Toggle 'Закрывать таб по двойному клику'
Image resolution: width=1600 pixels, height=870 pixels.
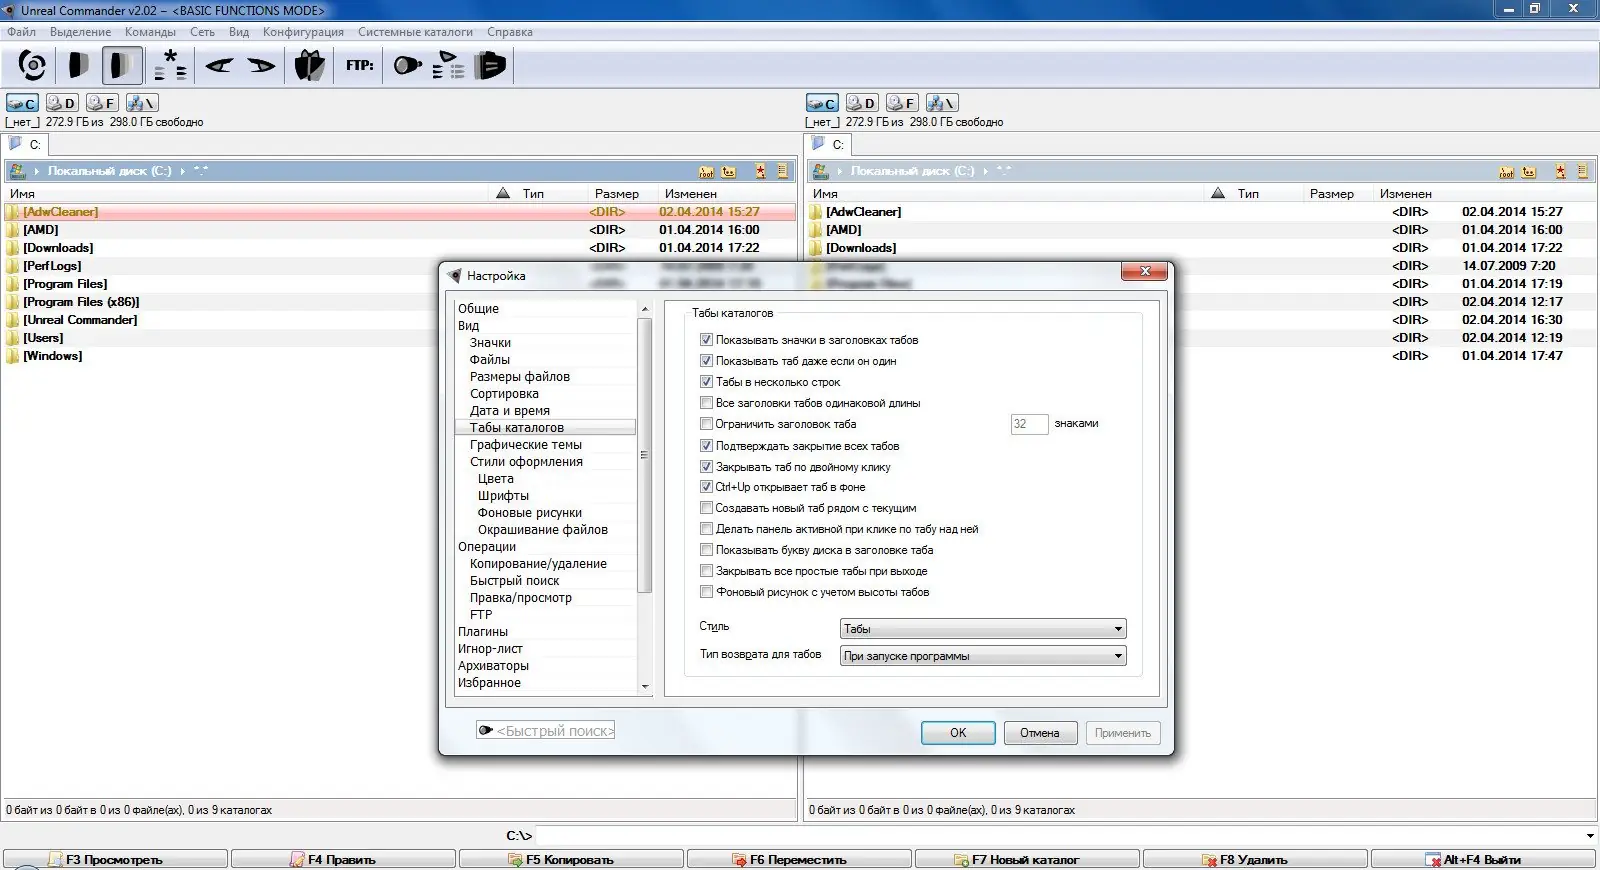[x=706, y=467]
